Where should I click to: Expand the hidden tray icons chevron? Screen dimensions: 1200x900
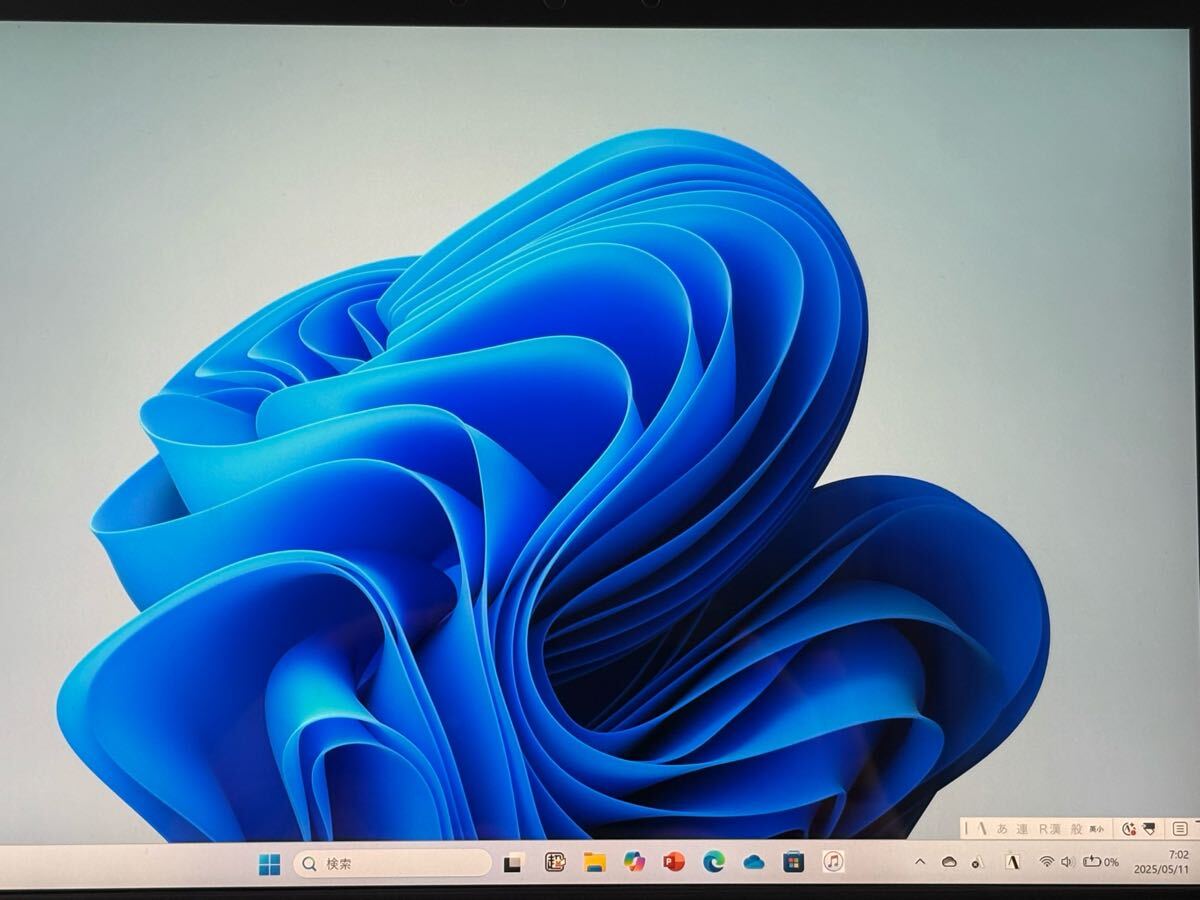(x=920, y=862)
